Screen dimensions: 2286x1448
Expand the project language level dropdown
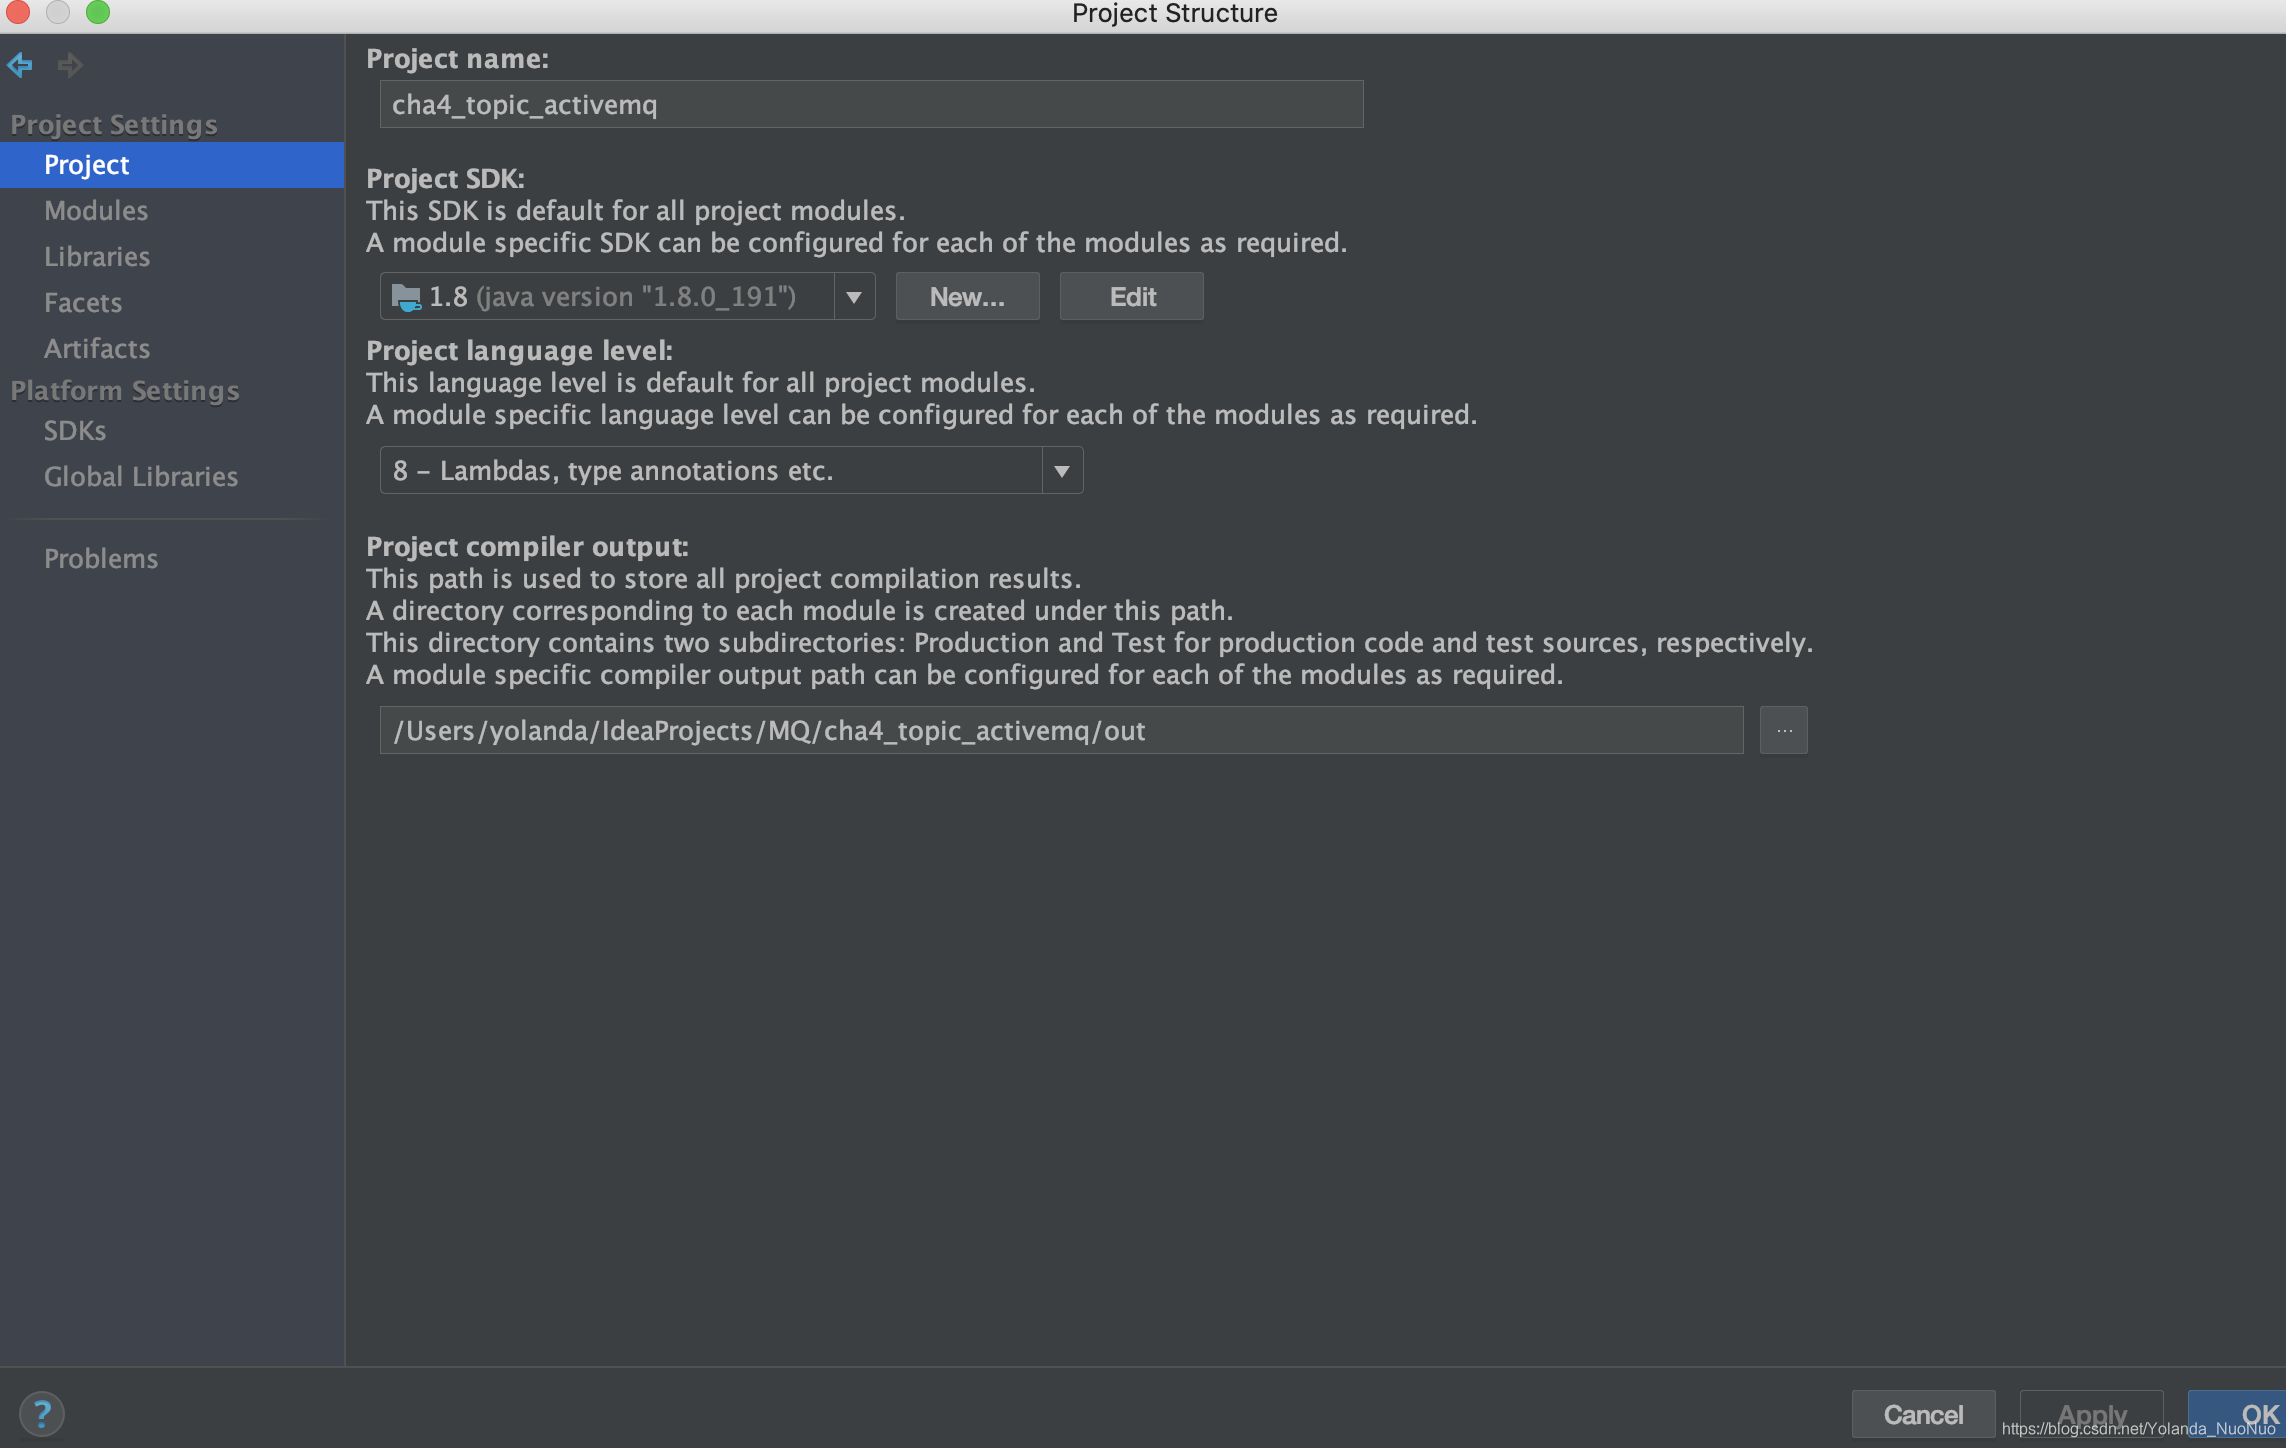coord(1062,470)
